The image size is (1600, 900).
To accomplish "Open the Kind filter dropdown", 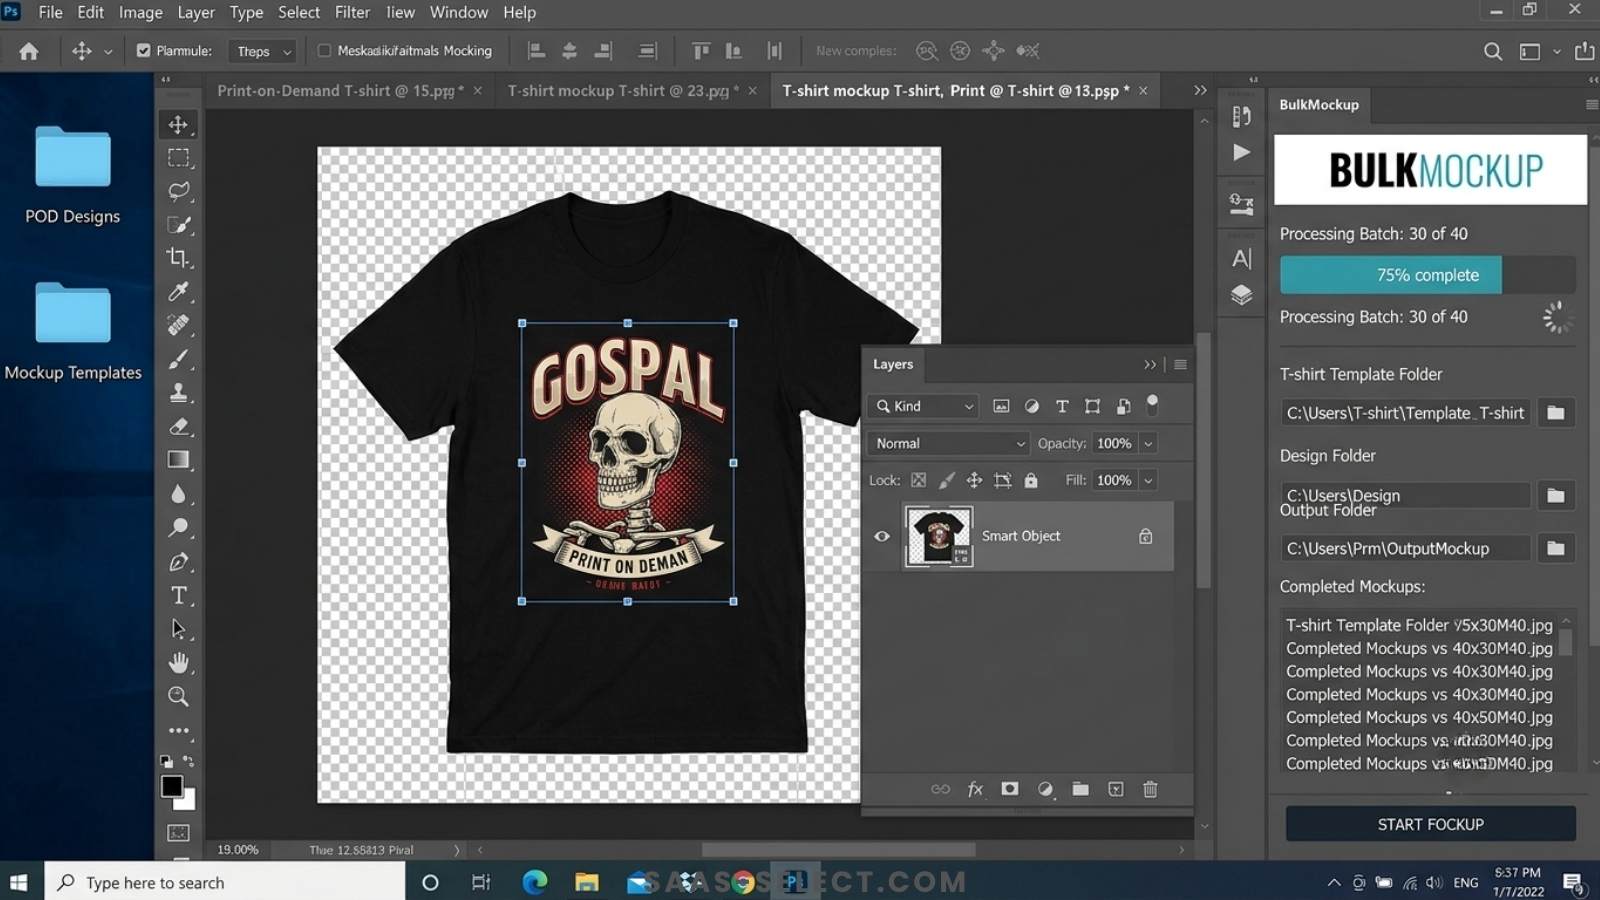I will click(924, 406).
